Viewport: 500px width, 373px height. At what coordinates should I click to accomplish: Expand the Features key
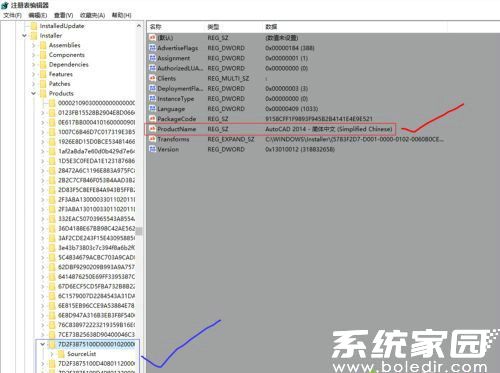coord(34,74)
